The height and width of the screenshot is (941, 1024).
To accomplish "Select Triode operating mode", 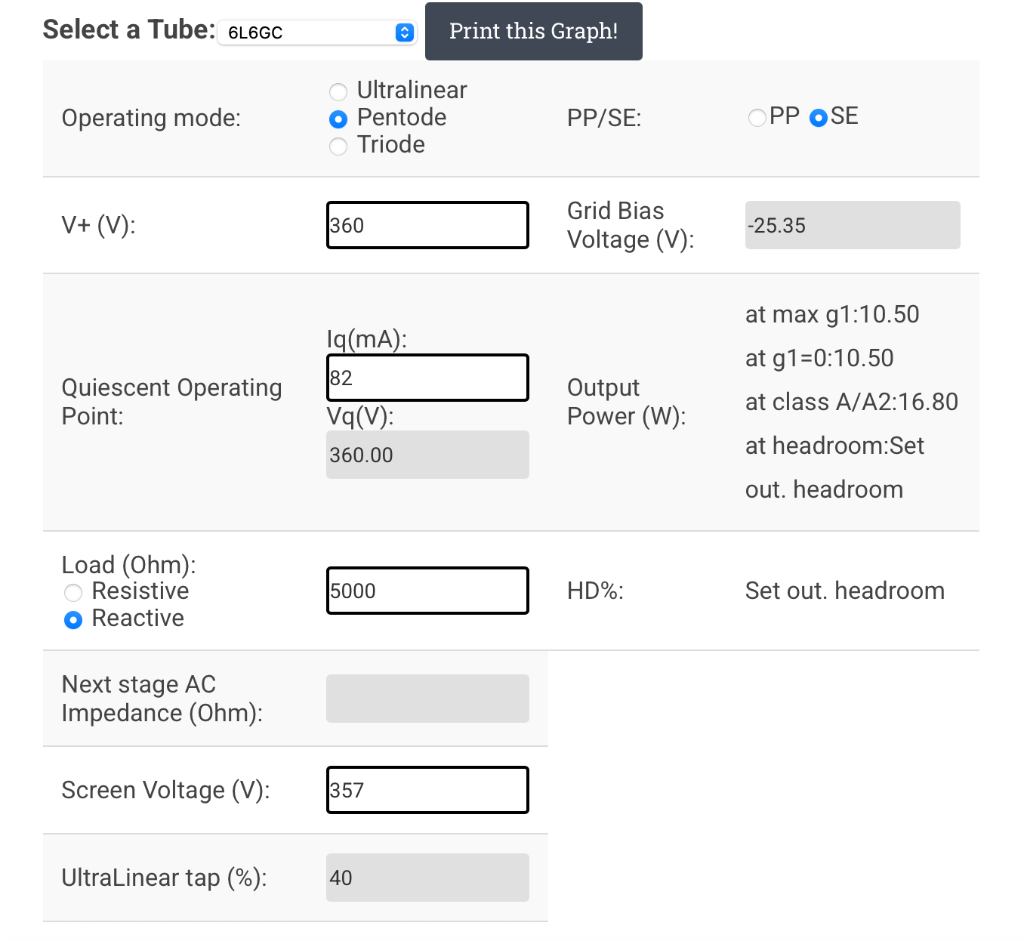I will pos(339,146).
